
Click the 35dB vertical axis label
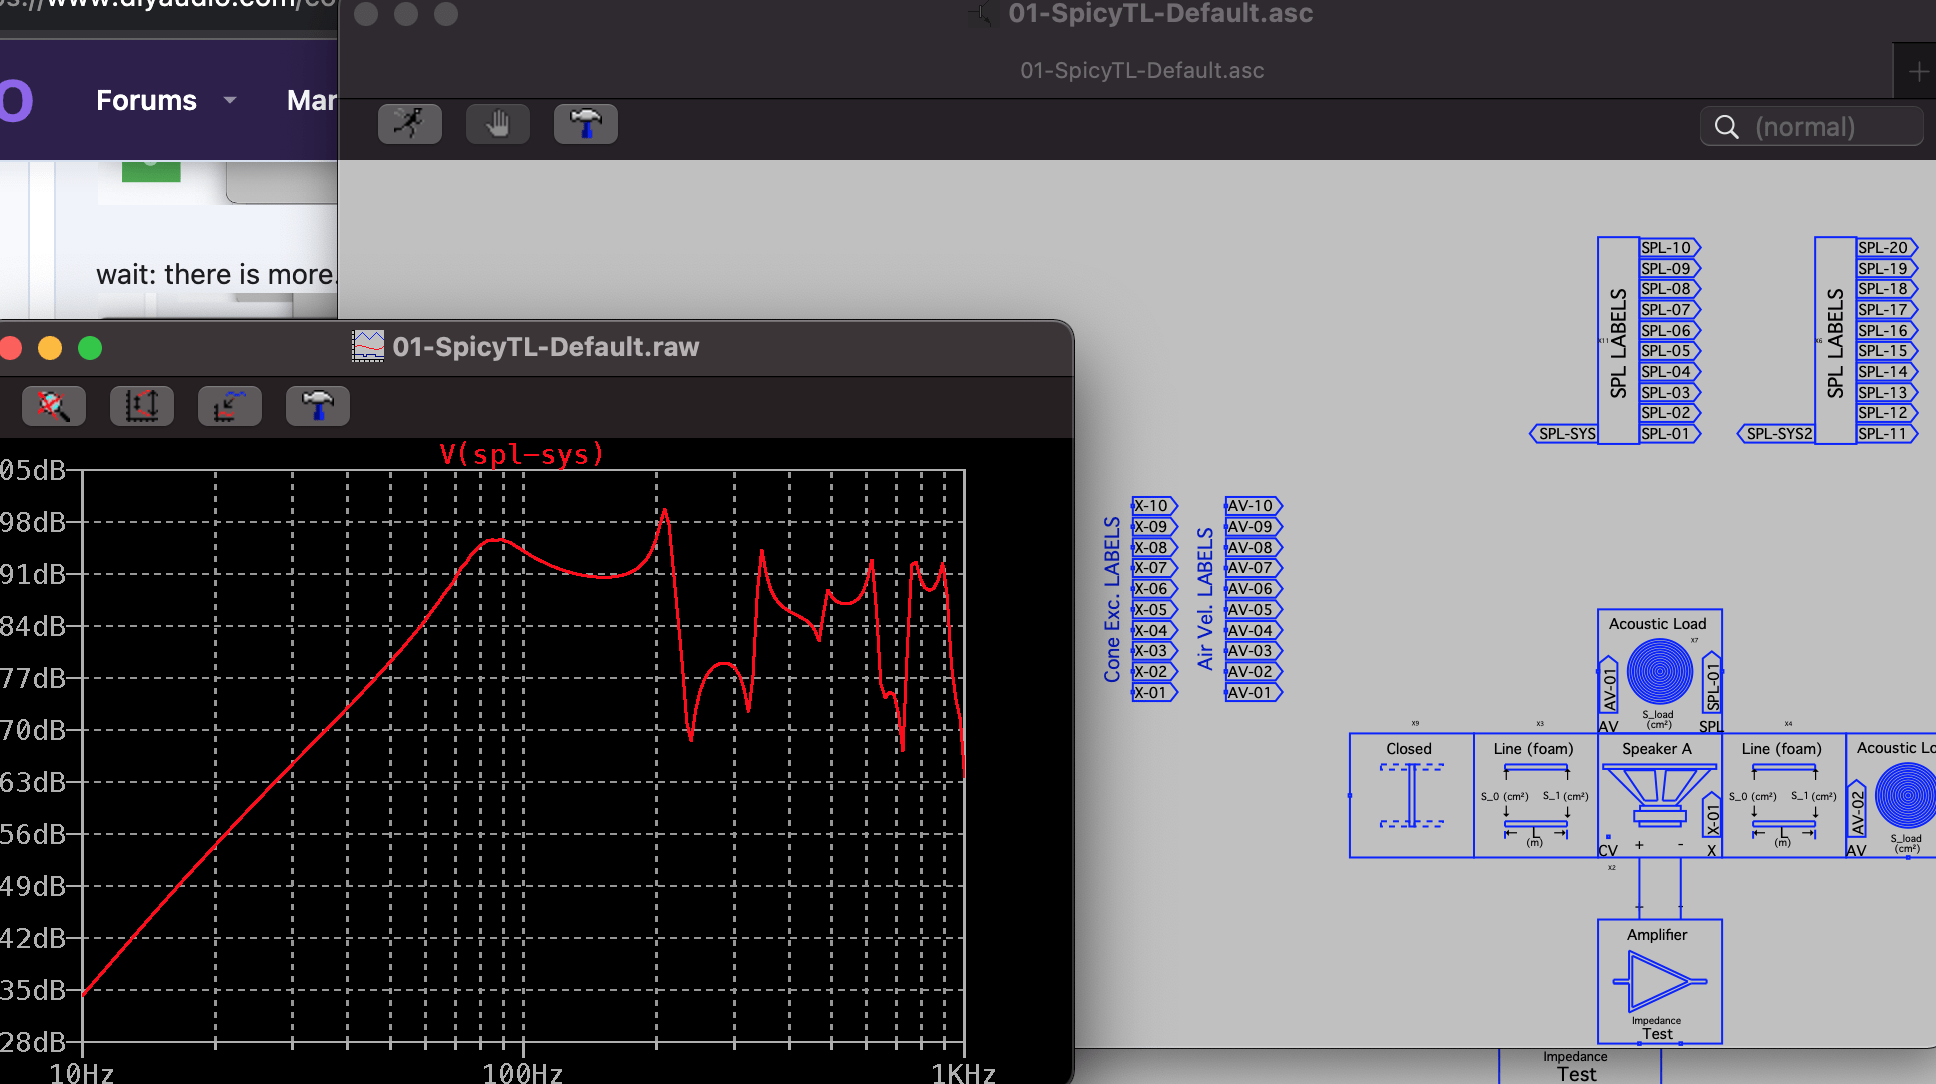33,990
